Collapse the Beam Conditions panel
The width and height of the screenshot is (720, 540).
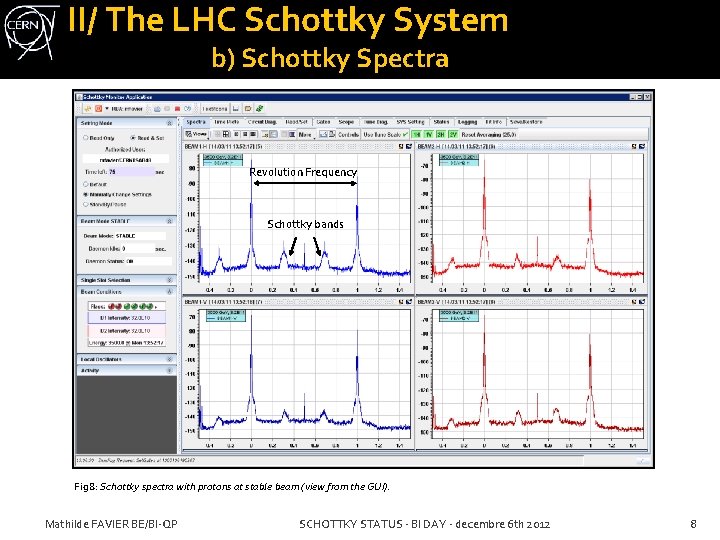[169, 292]
